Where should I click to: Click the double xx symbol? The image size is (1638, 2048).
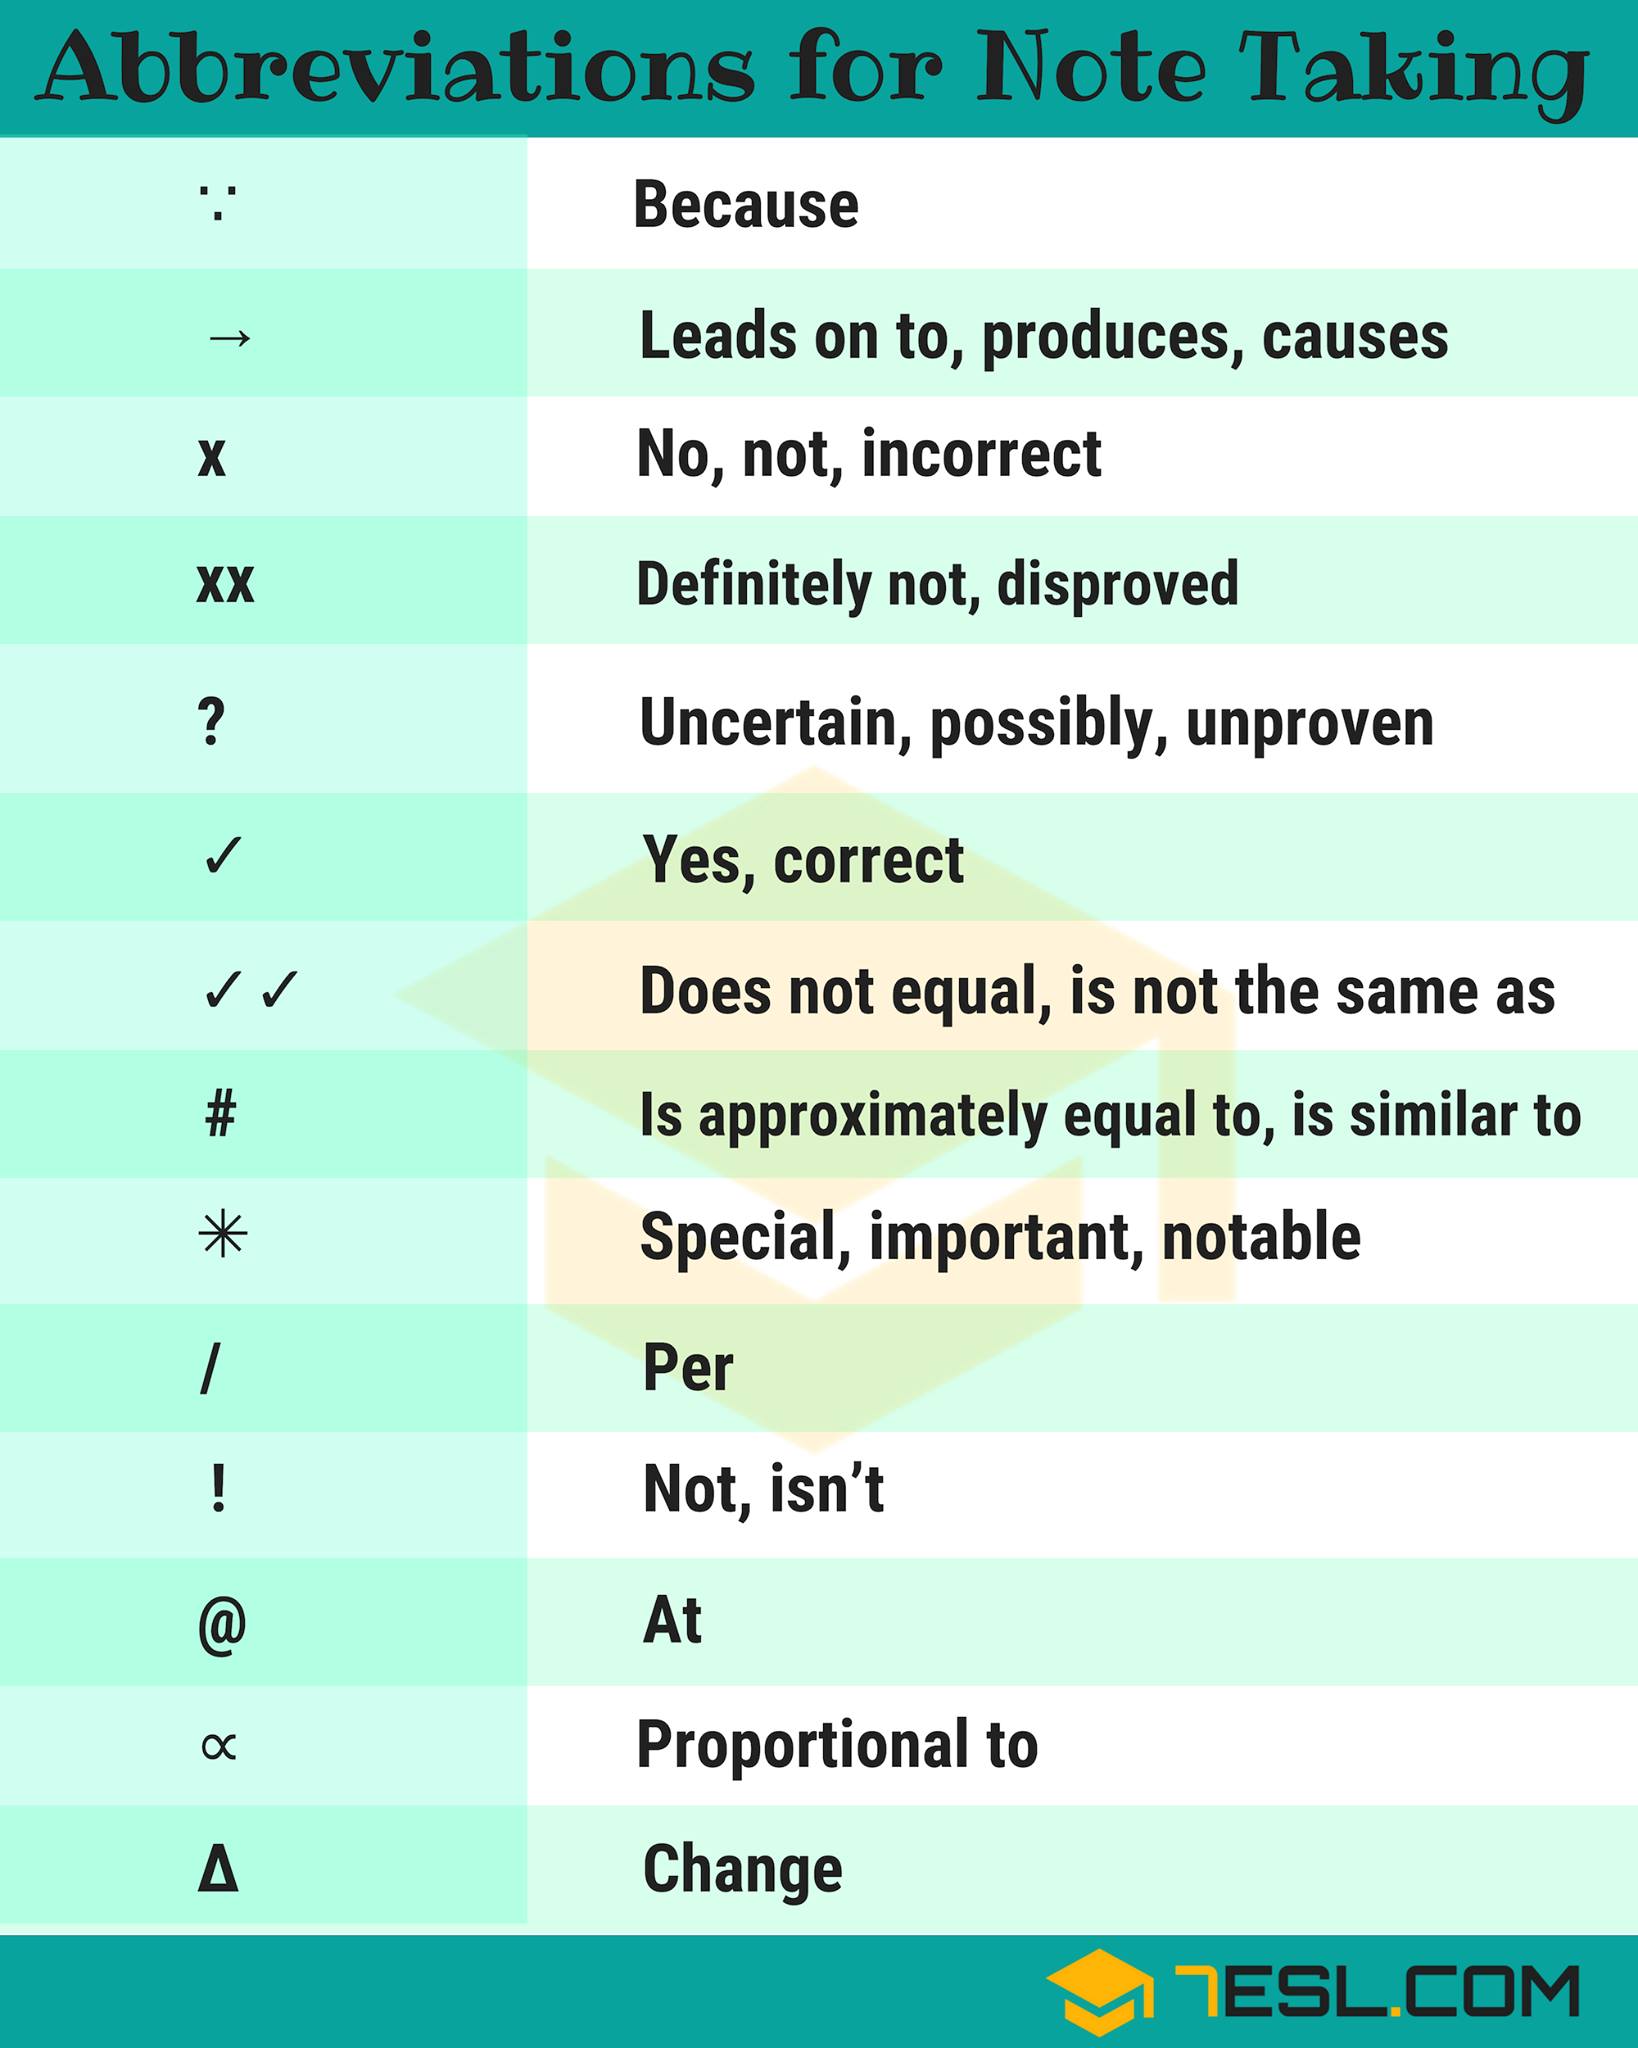coord(226,583)
